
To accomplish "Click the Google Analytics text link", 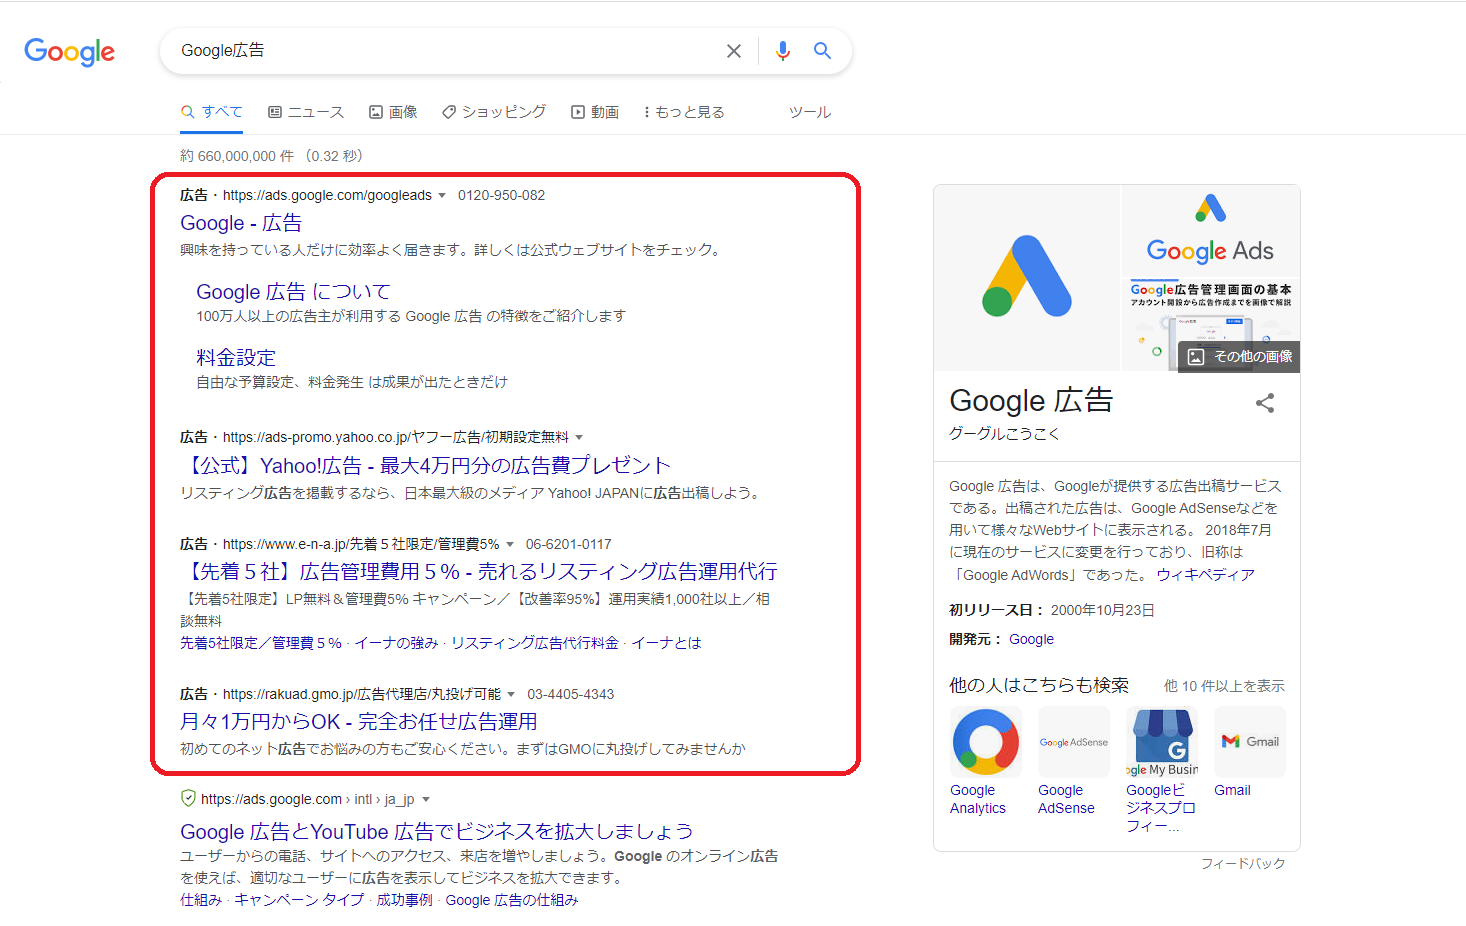I will pyautogui.click(x=978, y=799).
